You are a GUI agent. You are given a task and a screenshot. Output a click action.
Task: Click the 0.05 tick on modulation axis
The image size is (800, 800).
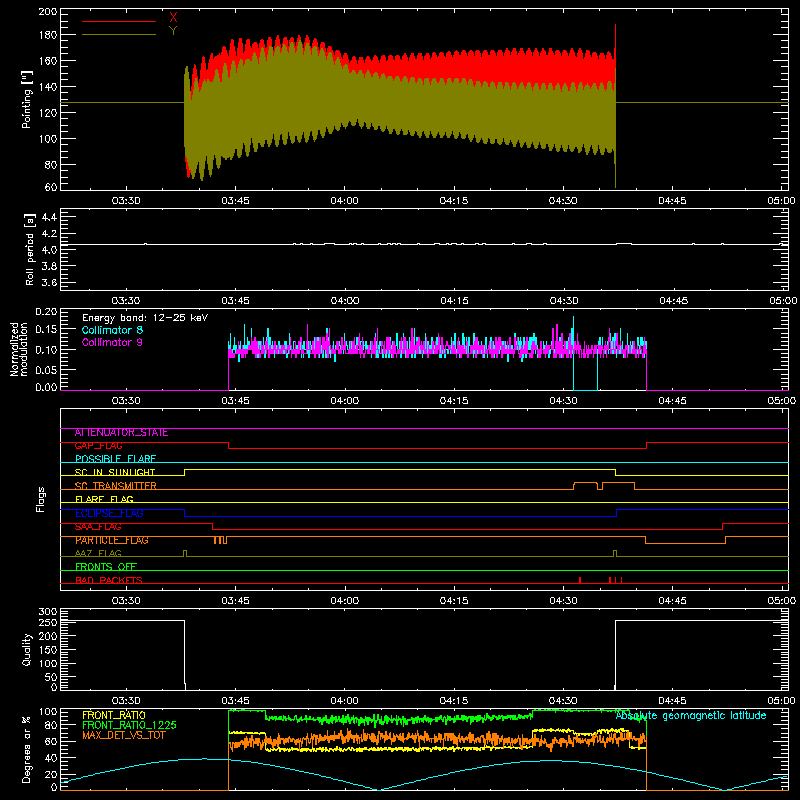point(47,369)
